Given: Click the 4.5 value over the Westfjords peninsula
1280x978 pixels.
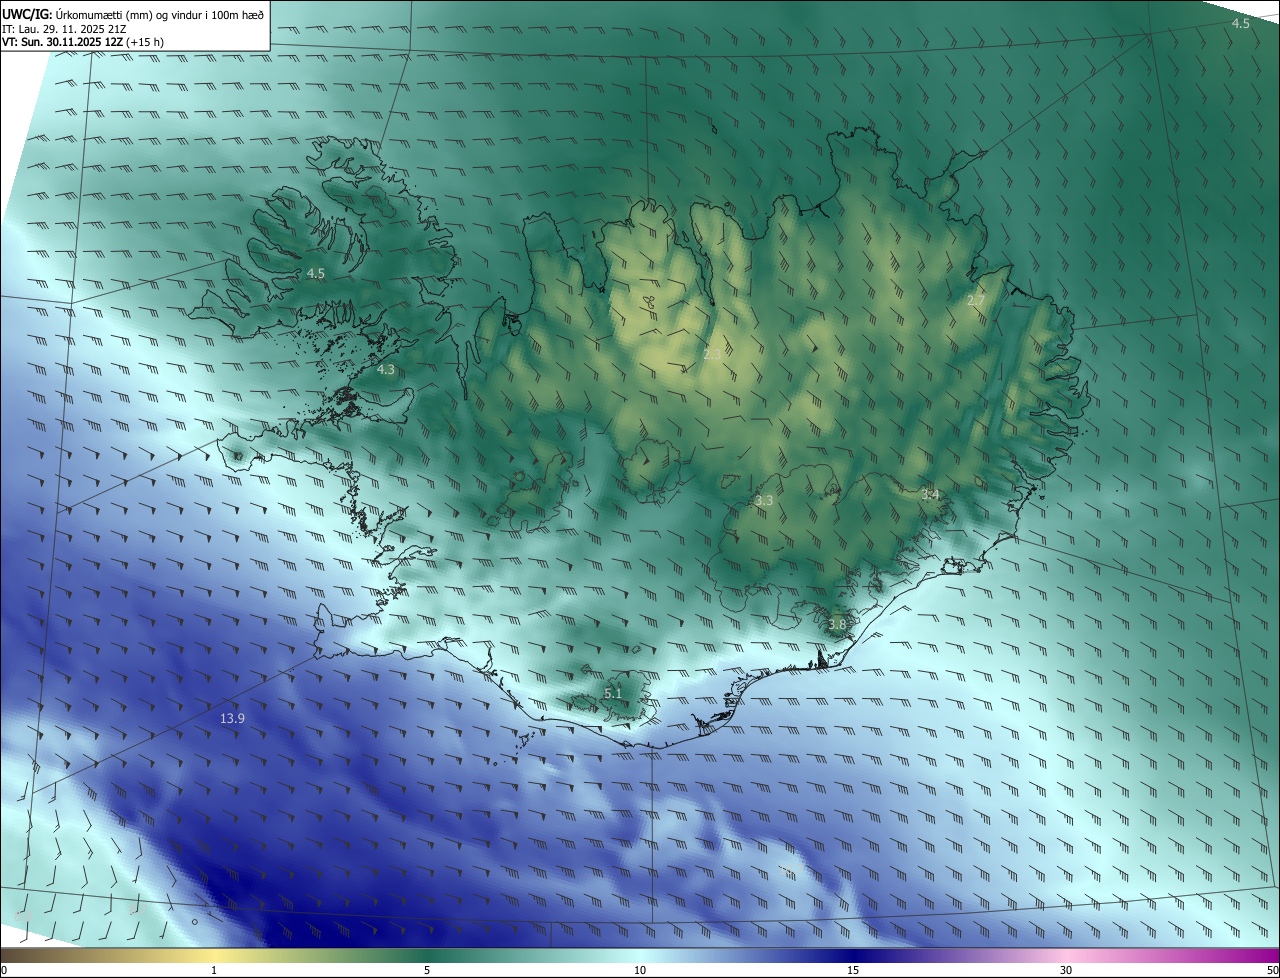Looking at the screenshot, I should coord(316,273).
